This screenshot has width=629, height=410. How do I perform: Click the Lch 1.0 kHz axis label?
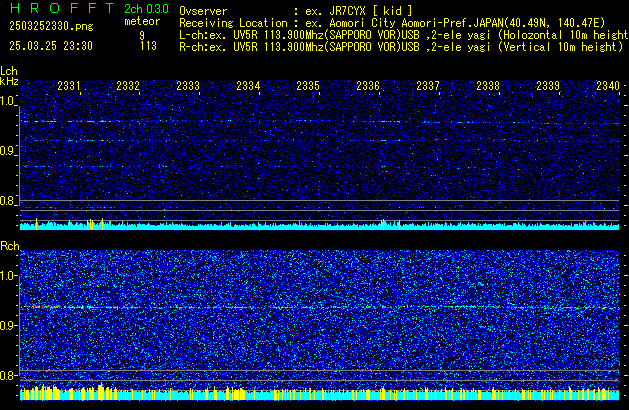(8, 101)
